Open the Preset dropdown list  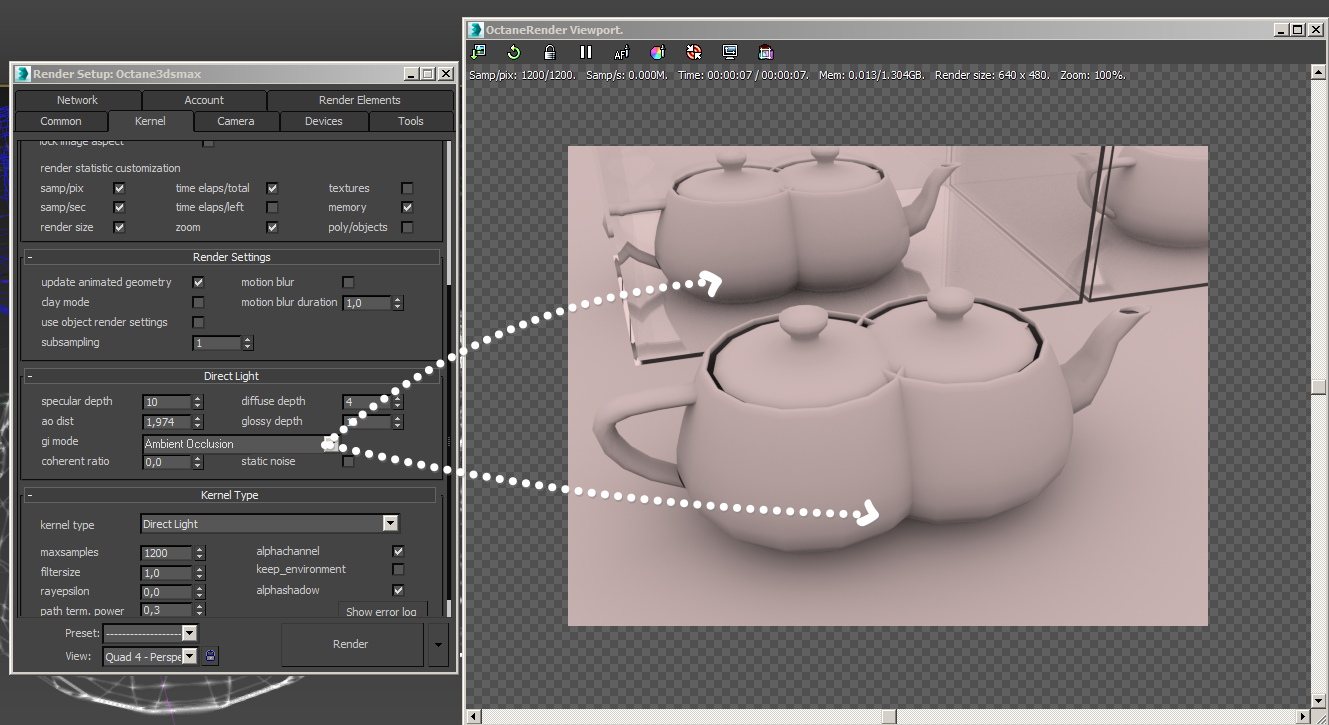(150, 633)
